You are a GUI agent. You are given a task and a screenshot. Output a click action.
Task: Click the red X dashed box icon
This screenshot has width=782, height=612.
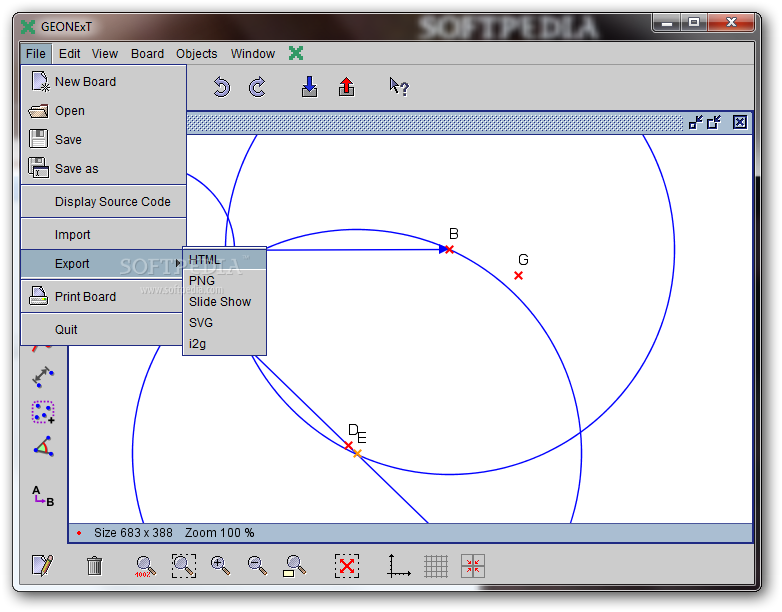point(347,566)
